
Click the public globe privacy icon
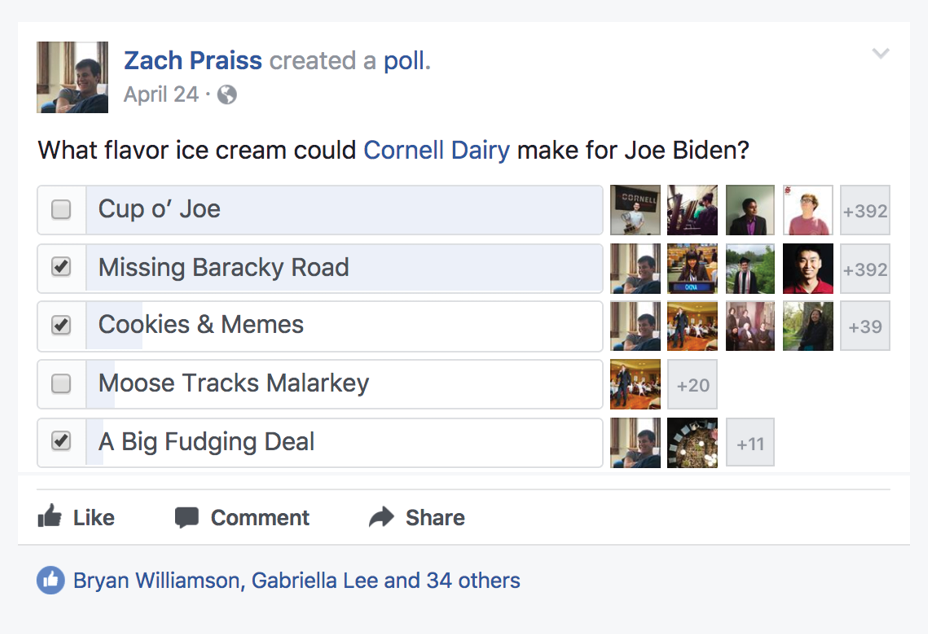click(227, 95)
